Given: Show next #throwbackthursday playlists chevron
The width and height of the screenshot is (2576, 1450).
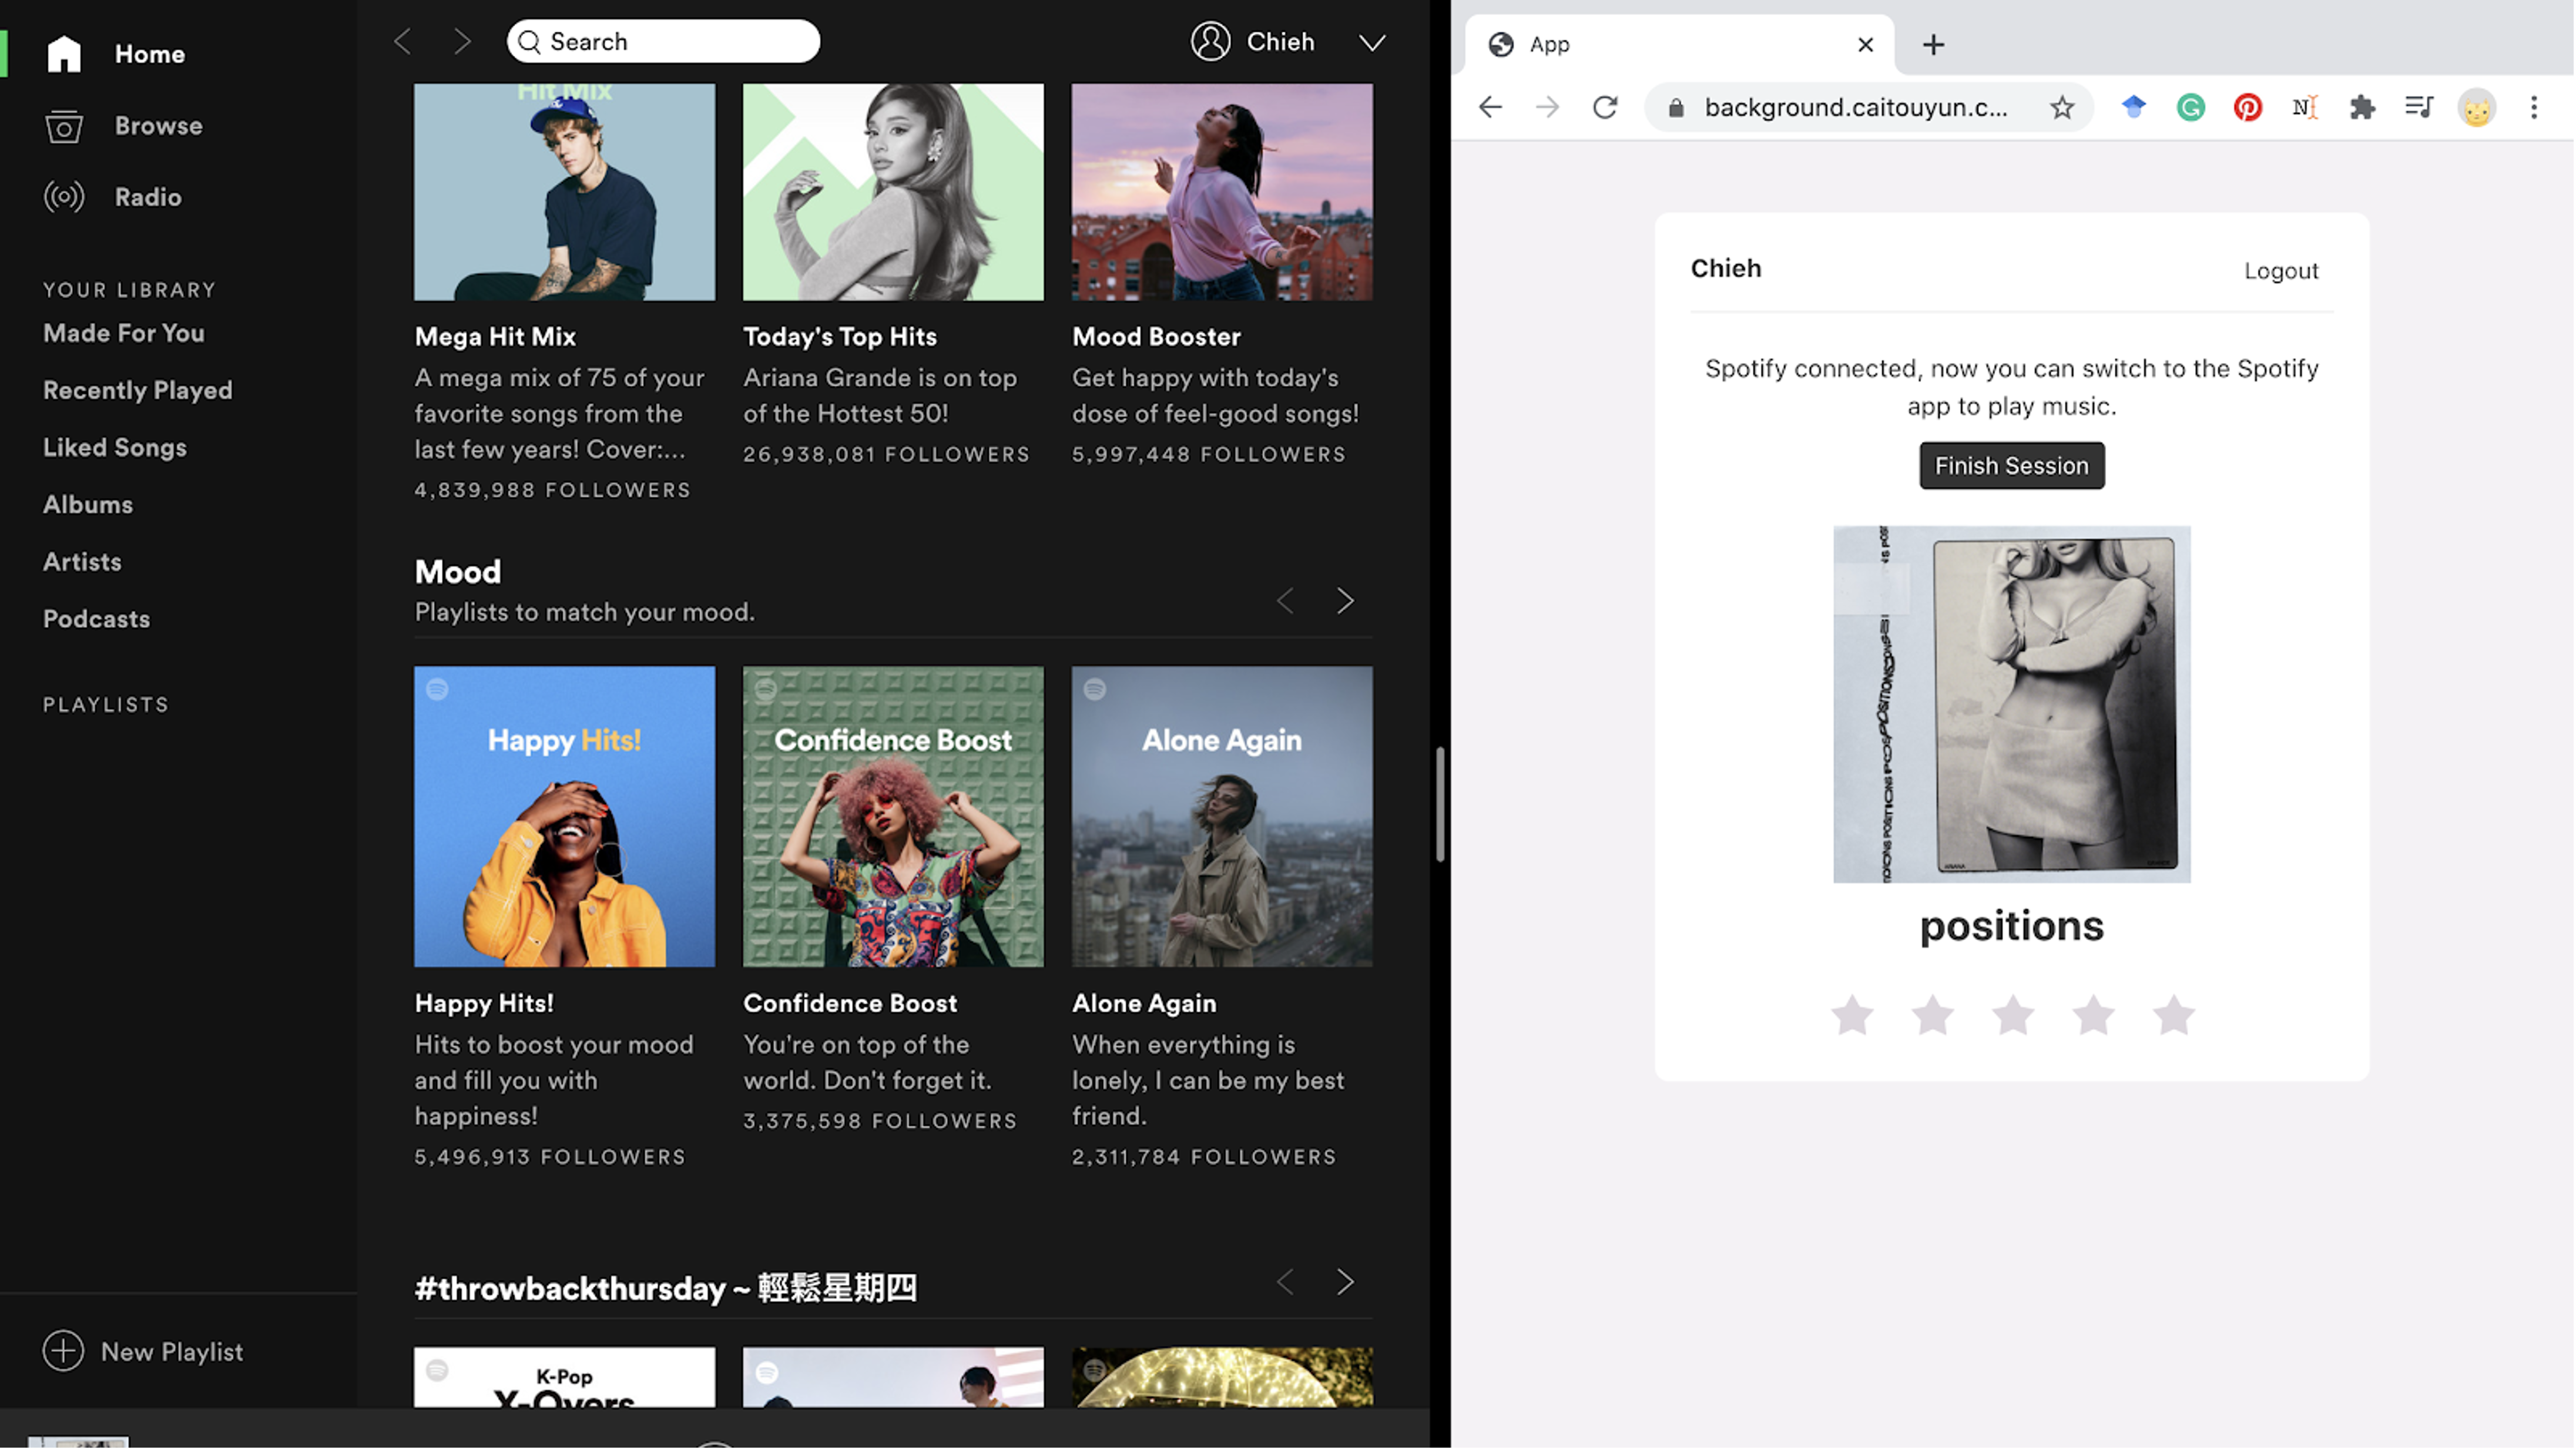Looking at the screenshot, I should click(x=1345, y=1283).
